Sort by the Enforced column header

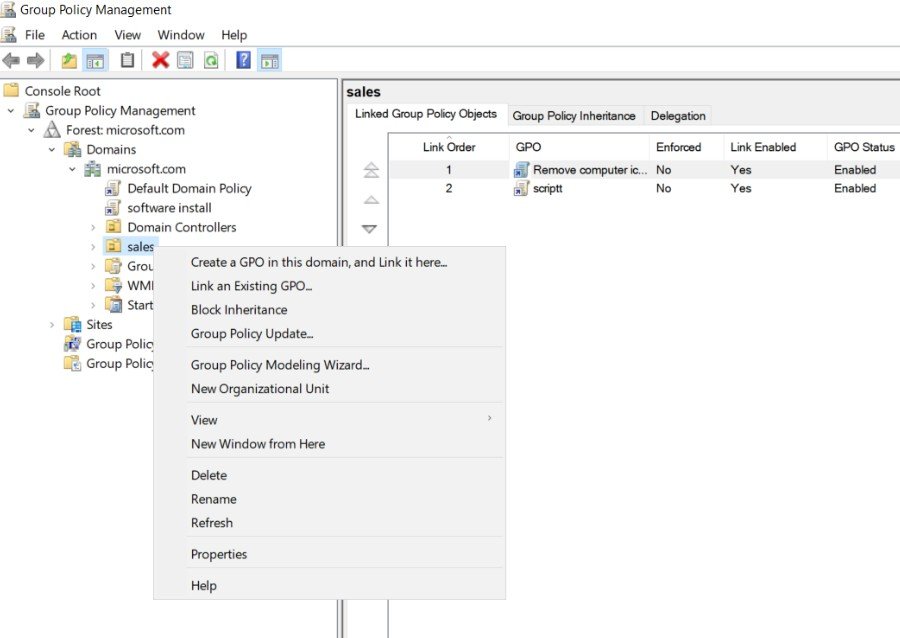(686, 147)
